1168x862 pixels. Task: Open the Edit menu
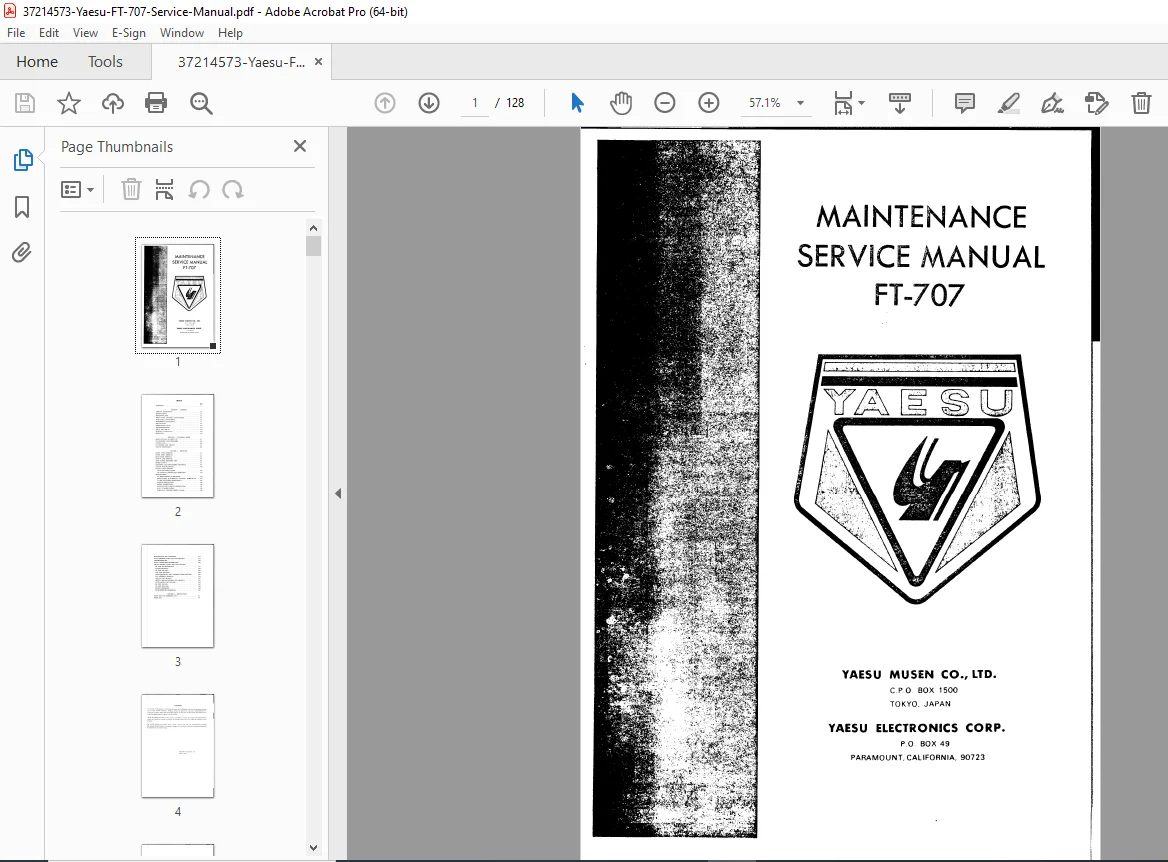(48, 33)
